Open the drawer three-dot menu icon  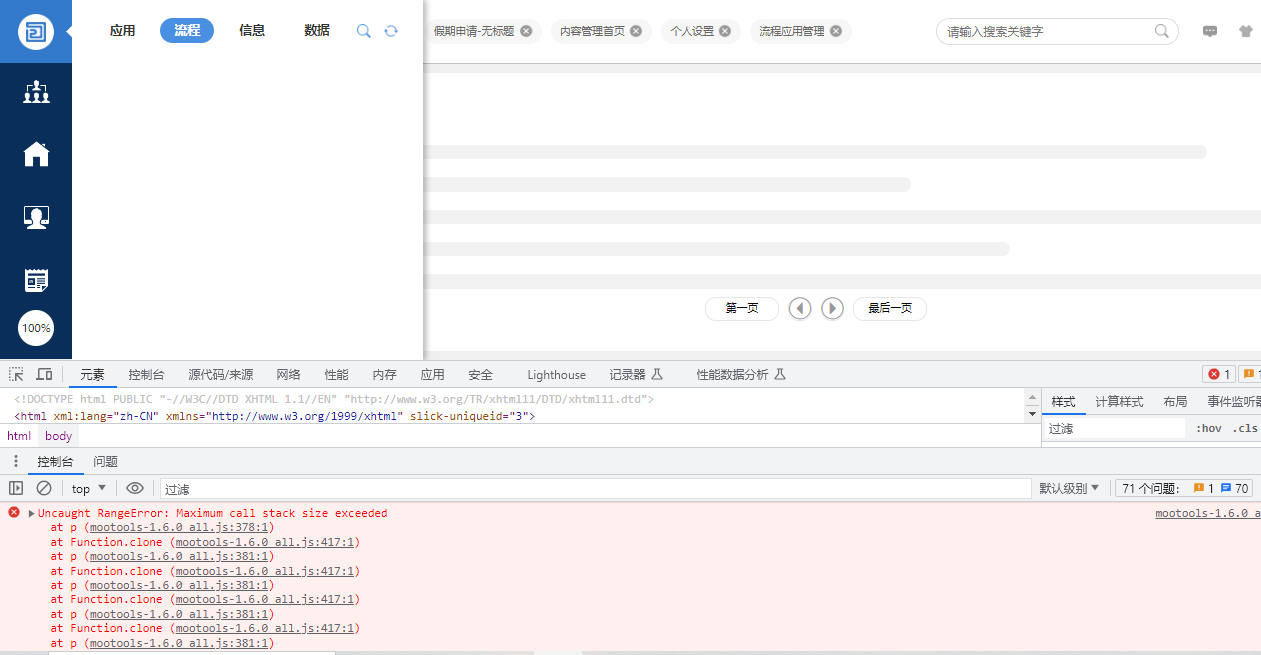(15, 461)
